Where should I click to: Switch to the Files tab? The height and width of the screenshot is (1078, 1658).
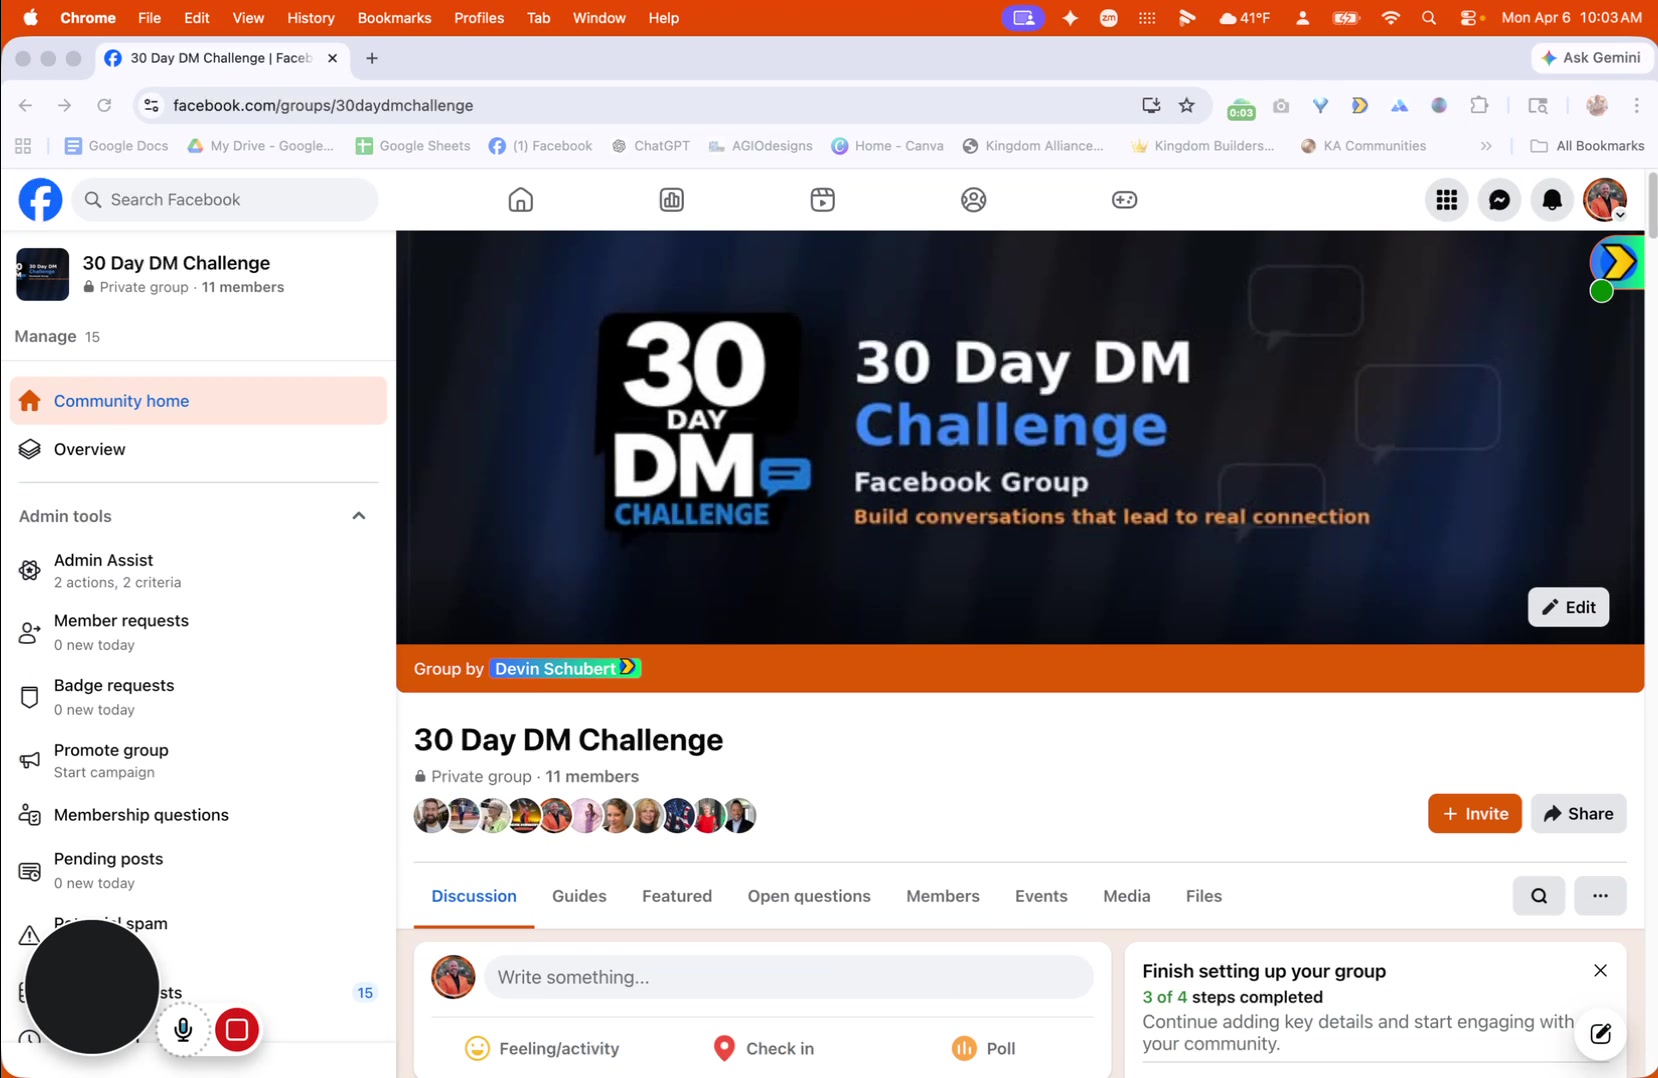click(x=1204, y=896)
